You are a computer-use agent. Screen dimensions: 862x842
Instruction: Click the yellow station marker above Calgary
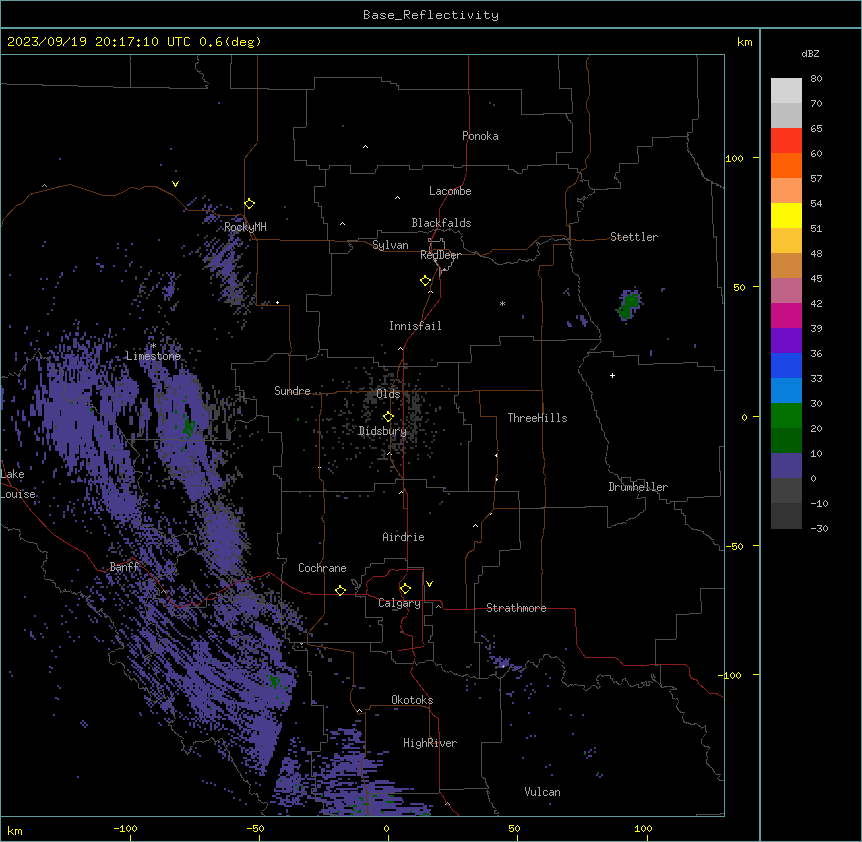[405, 589]
